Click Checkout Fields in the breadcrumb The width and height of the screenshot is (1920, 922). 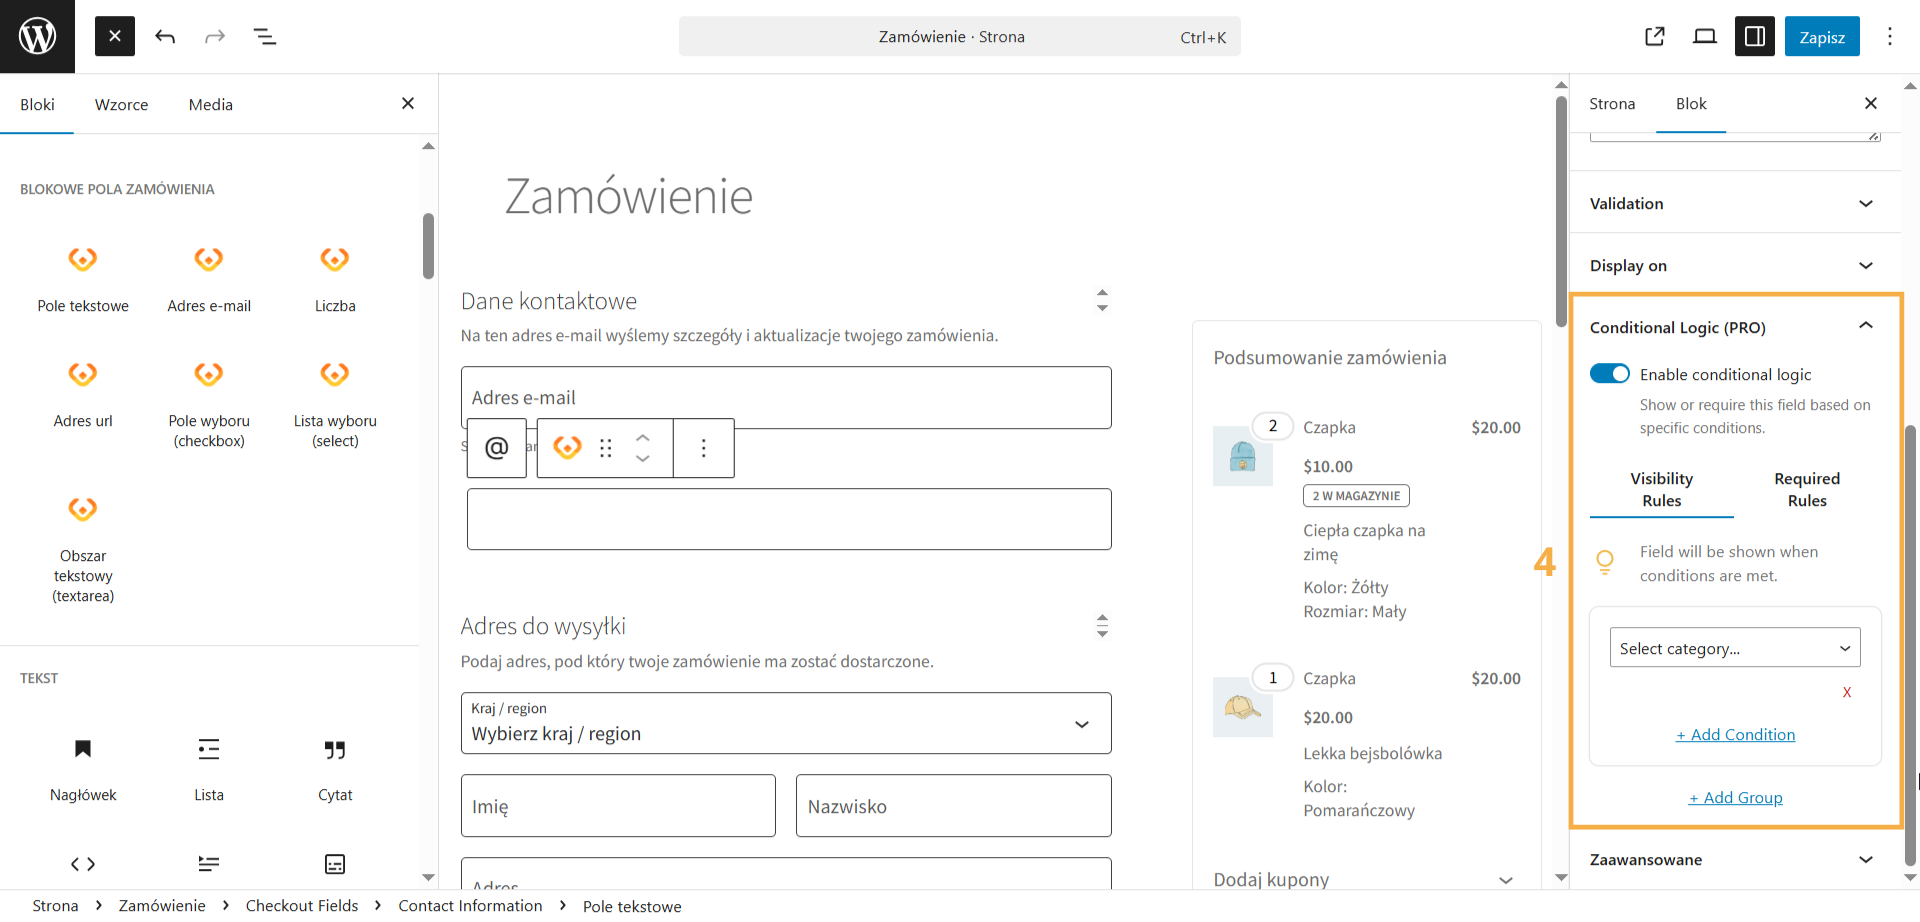coord(302,906)
